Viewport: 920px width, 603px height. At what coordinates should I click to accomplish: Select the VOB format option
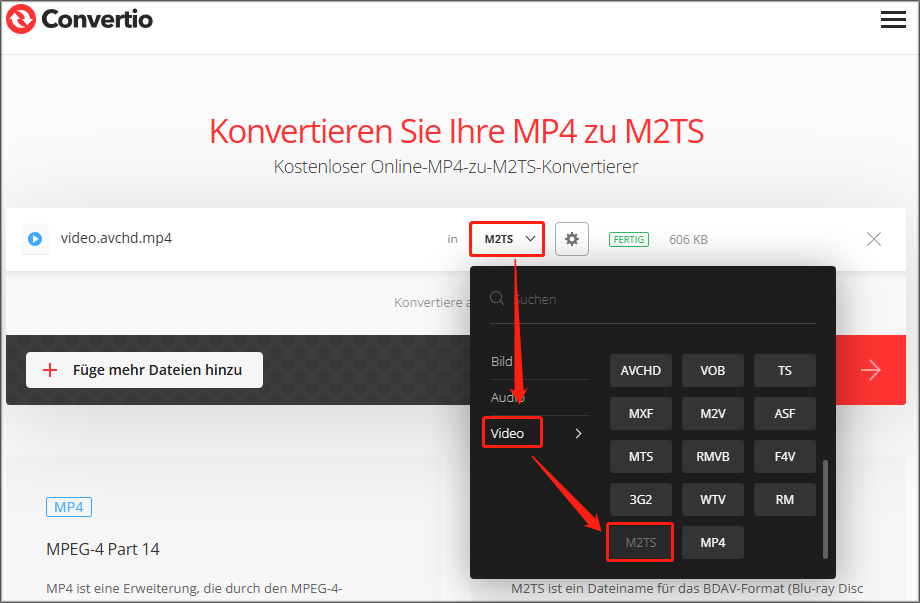pos(712,370)
